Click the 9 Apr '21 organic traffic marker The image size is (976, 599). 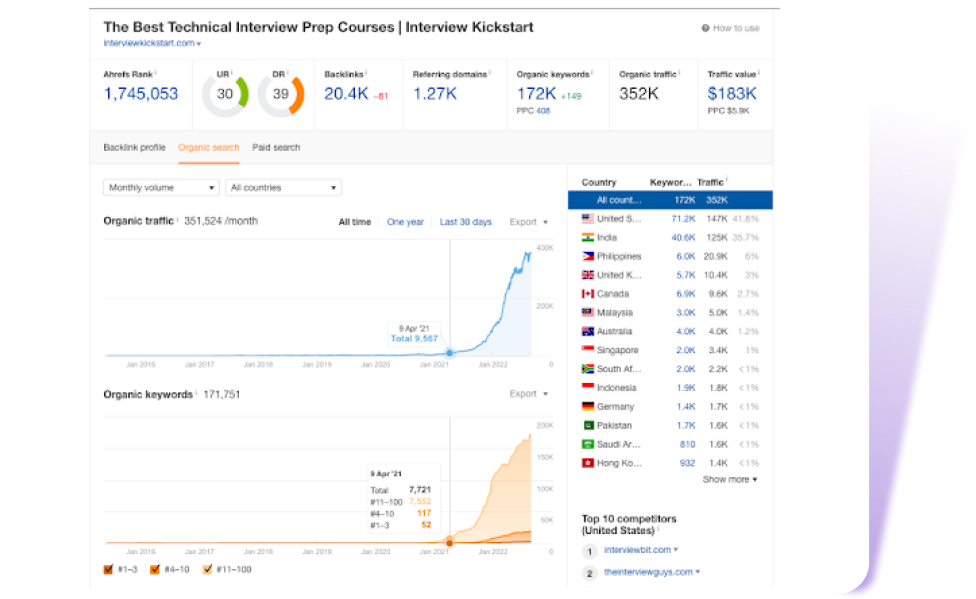(449, 352)
